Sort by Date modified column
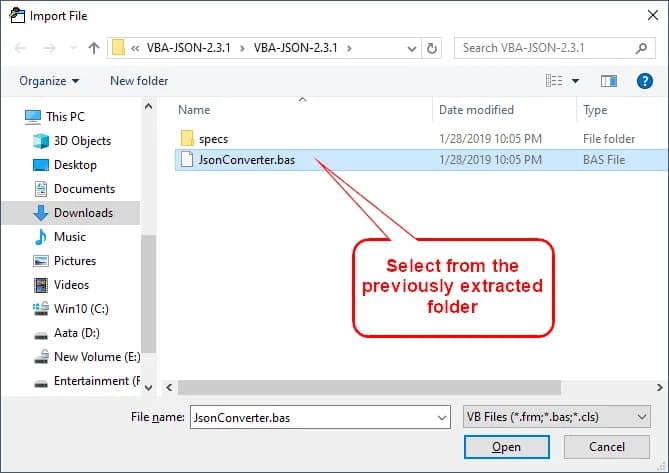669x473 pixels. (x=476, y=110)
